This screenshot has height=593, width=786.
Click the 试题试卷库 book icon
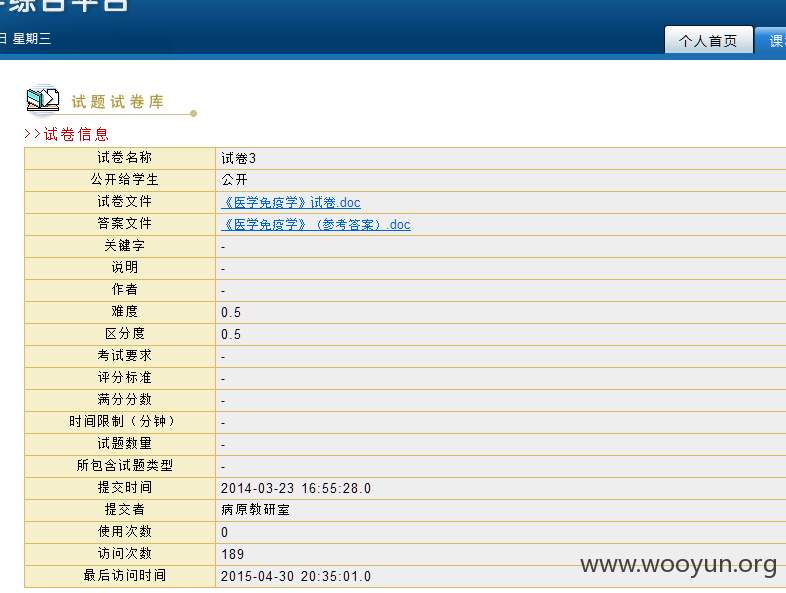pos(43,99)
